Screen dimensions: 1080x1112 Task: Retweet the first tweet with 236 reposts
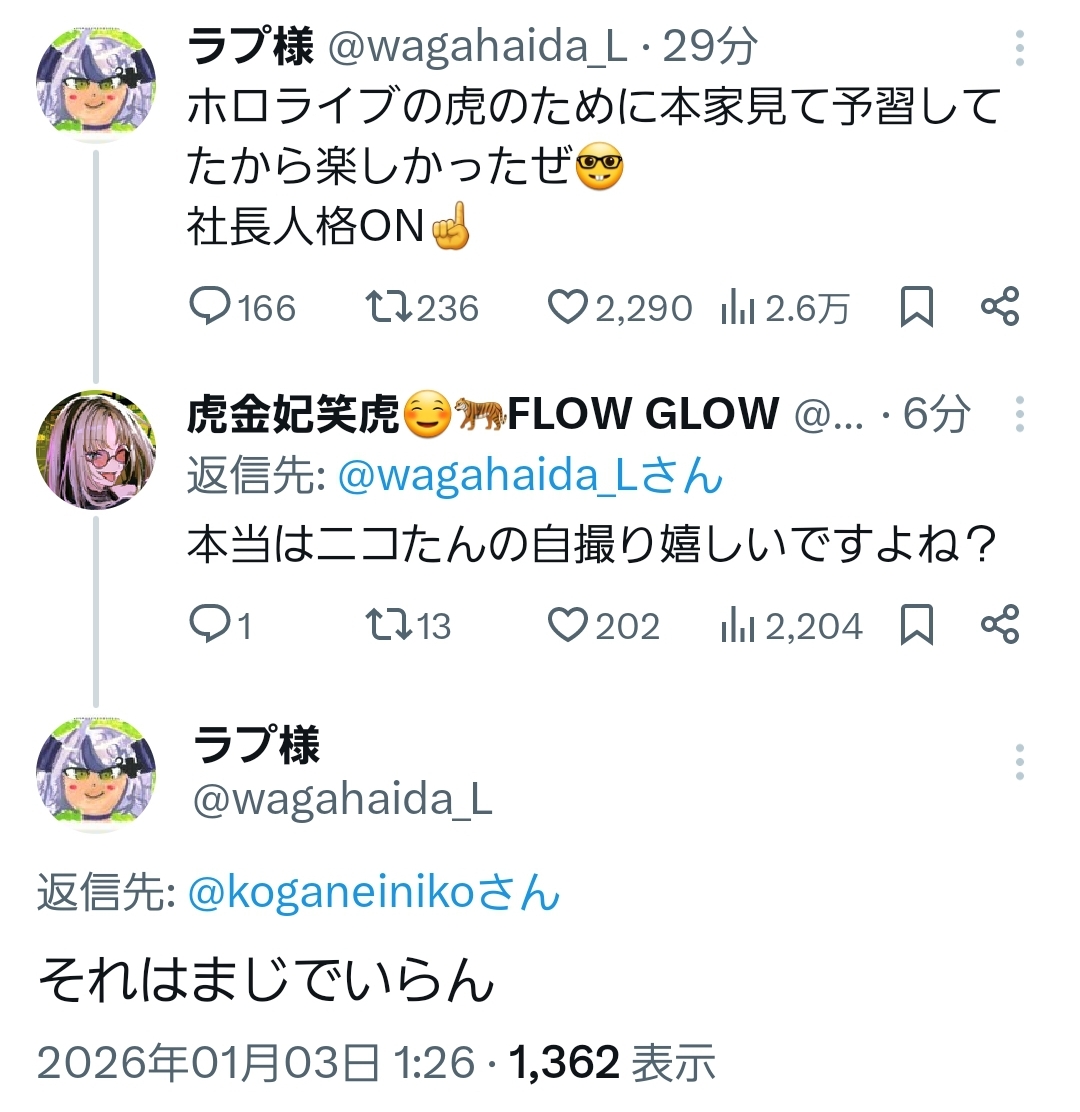tap(390, 307)
